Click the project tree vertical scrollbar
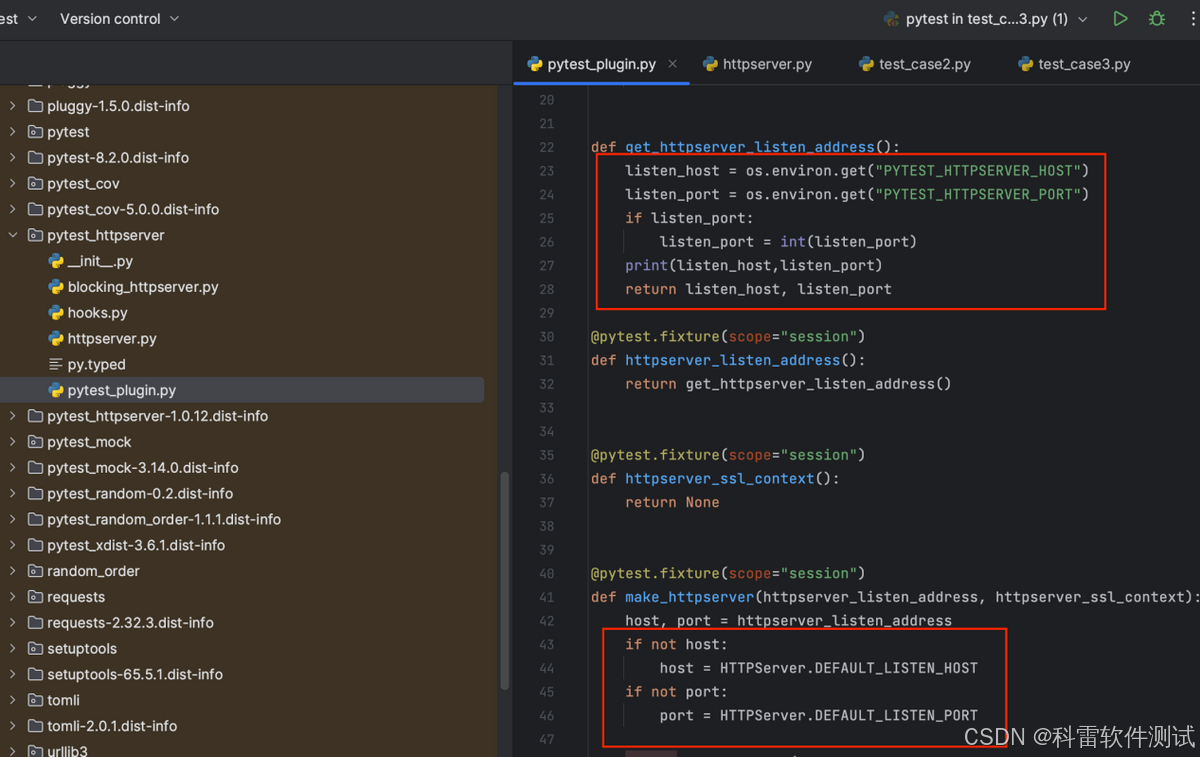1200x757 pixels. [504, 580]
